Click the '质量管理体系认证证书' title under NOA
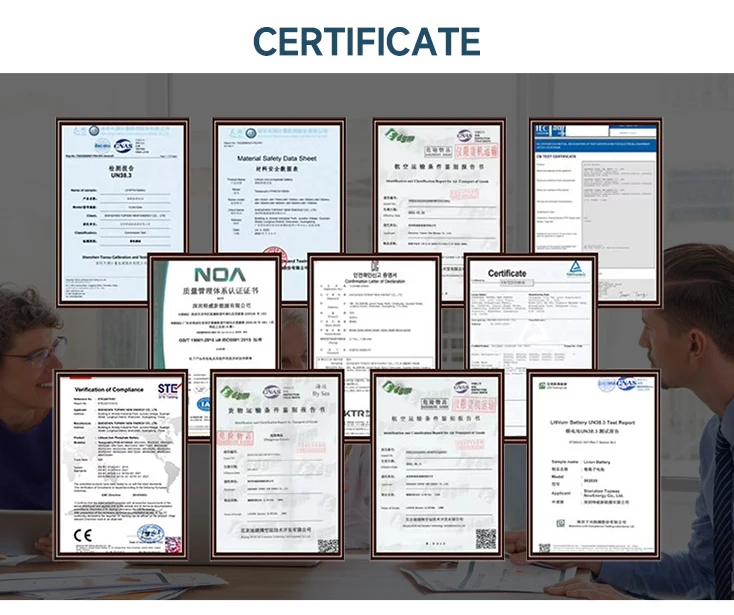The width and height of the screenshot is (734, 615). [x=220, y=291]
